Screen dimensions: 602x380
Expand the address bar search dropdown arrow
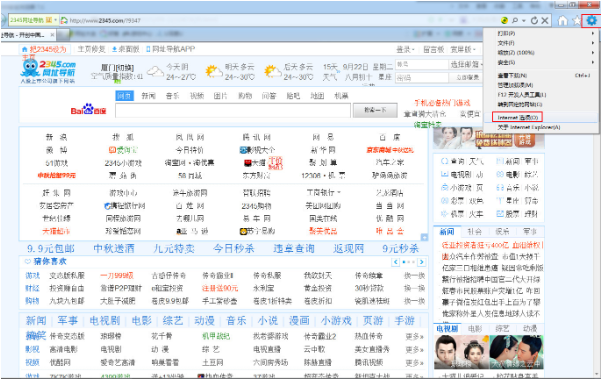pyautogui.click(x=524, y=20)
